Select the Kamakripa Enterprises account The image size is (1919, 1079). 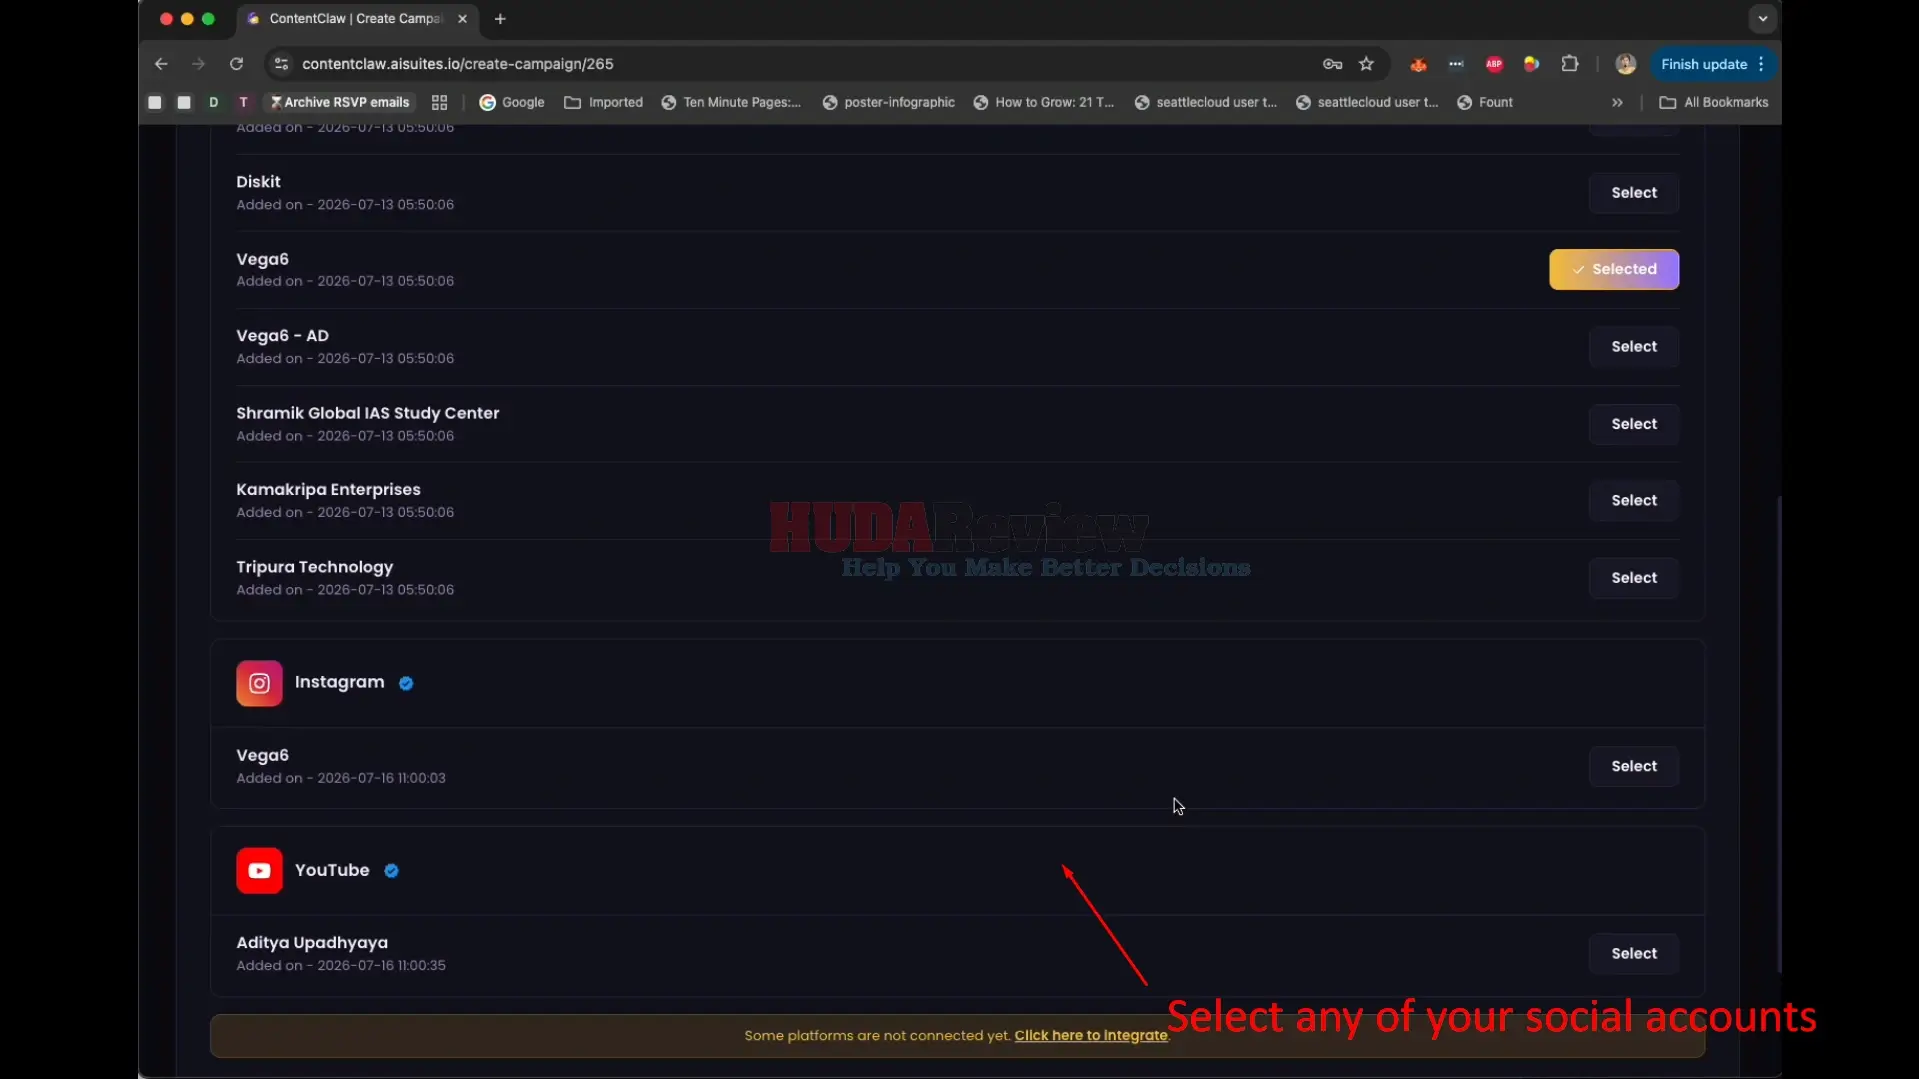coord(1634,500)
